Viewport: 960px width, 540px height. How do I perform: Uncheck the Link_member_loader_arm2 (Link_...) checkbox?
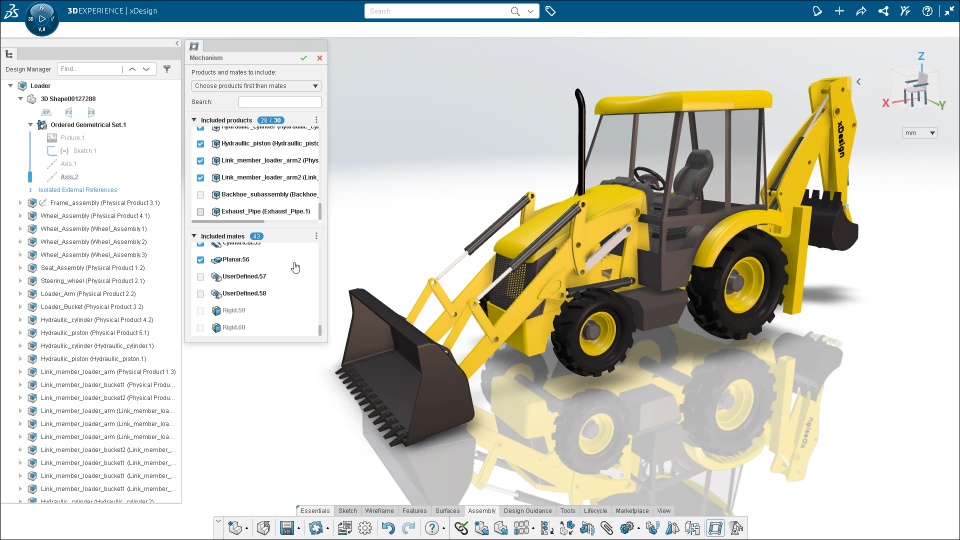pyautogui.click(x=200, y=178)
